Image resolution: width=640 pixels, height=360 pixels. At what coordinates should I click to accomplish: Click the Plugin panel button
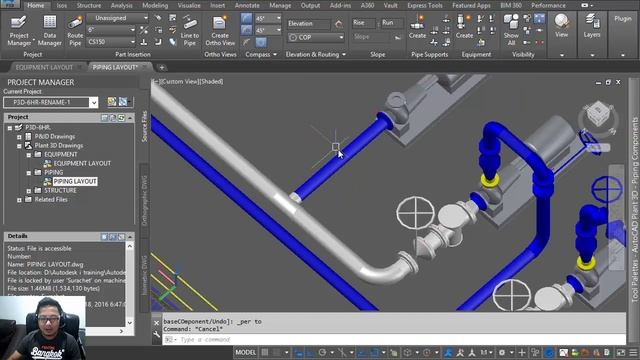[623, 18]
